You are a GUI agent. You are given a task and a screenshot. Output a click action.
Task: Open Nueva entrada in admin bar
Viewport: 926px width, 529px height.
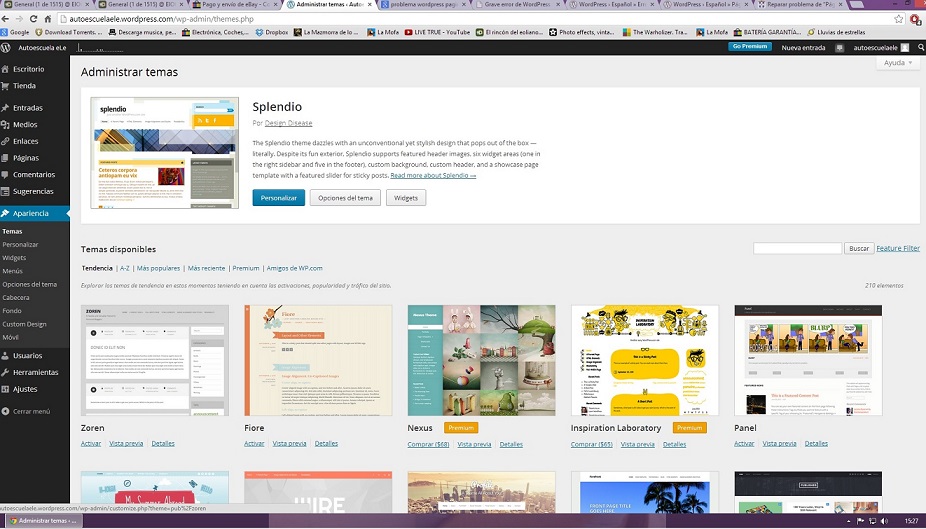pos(803,48)
